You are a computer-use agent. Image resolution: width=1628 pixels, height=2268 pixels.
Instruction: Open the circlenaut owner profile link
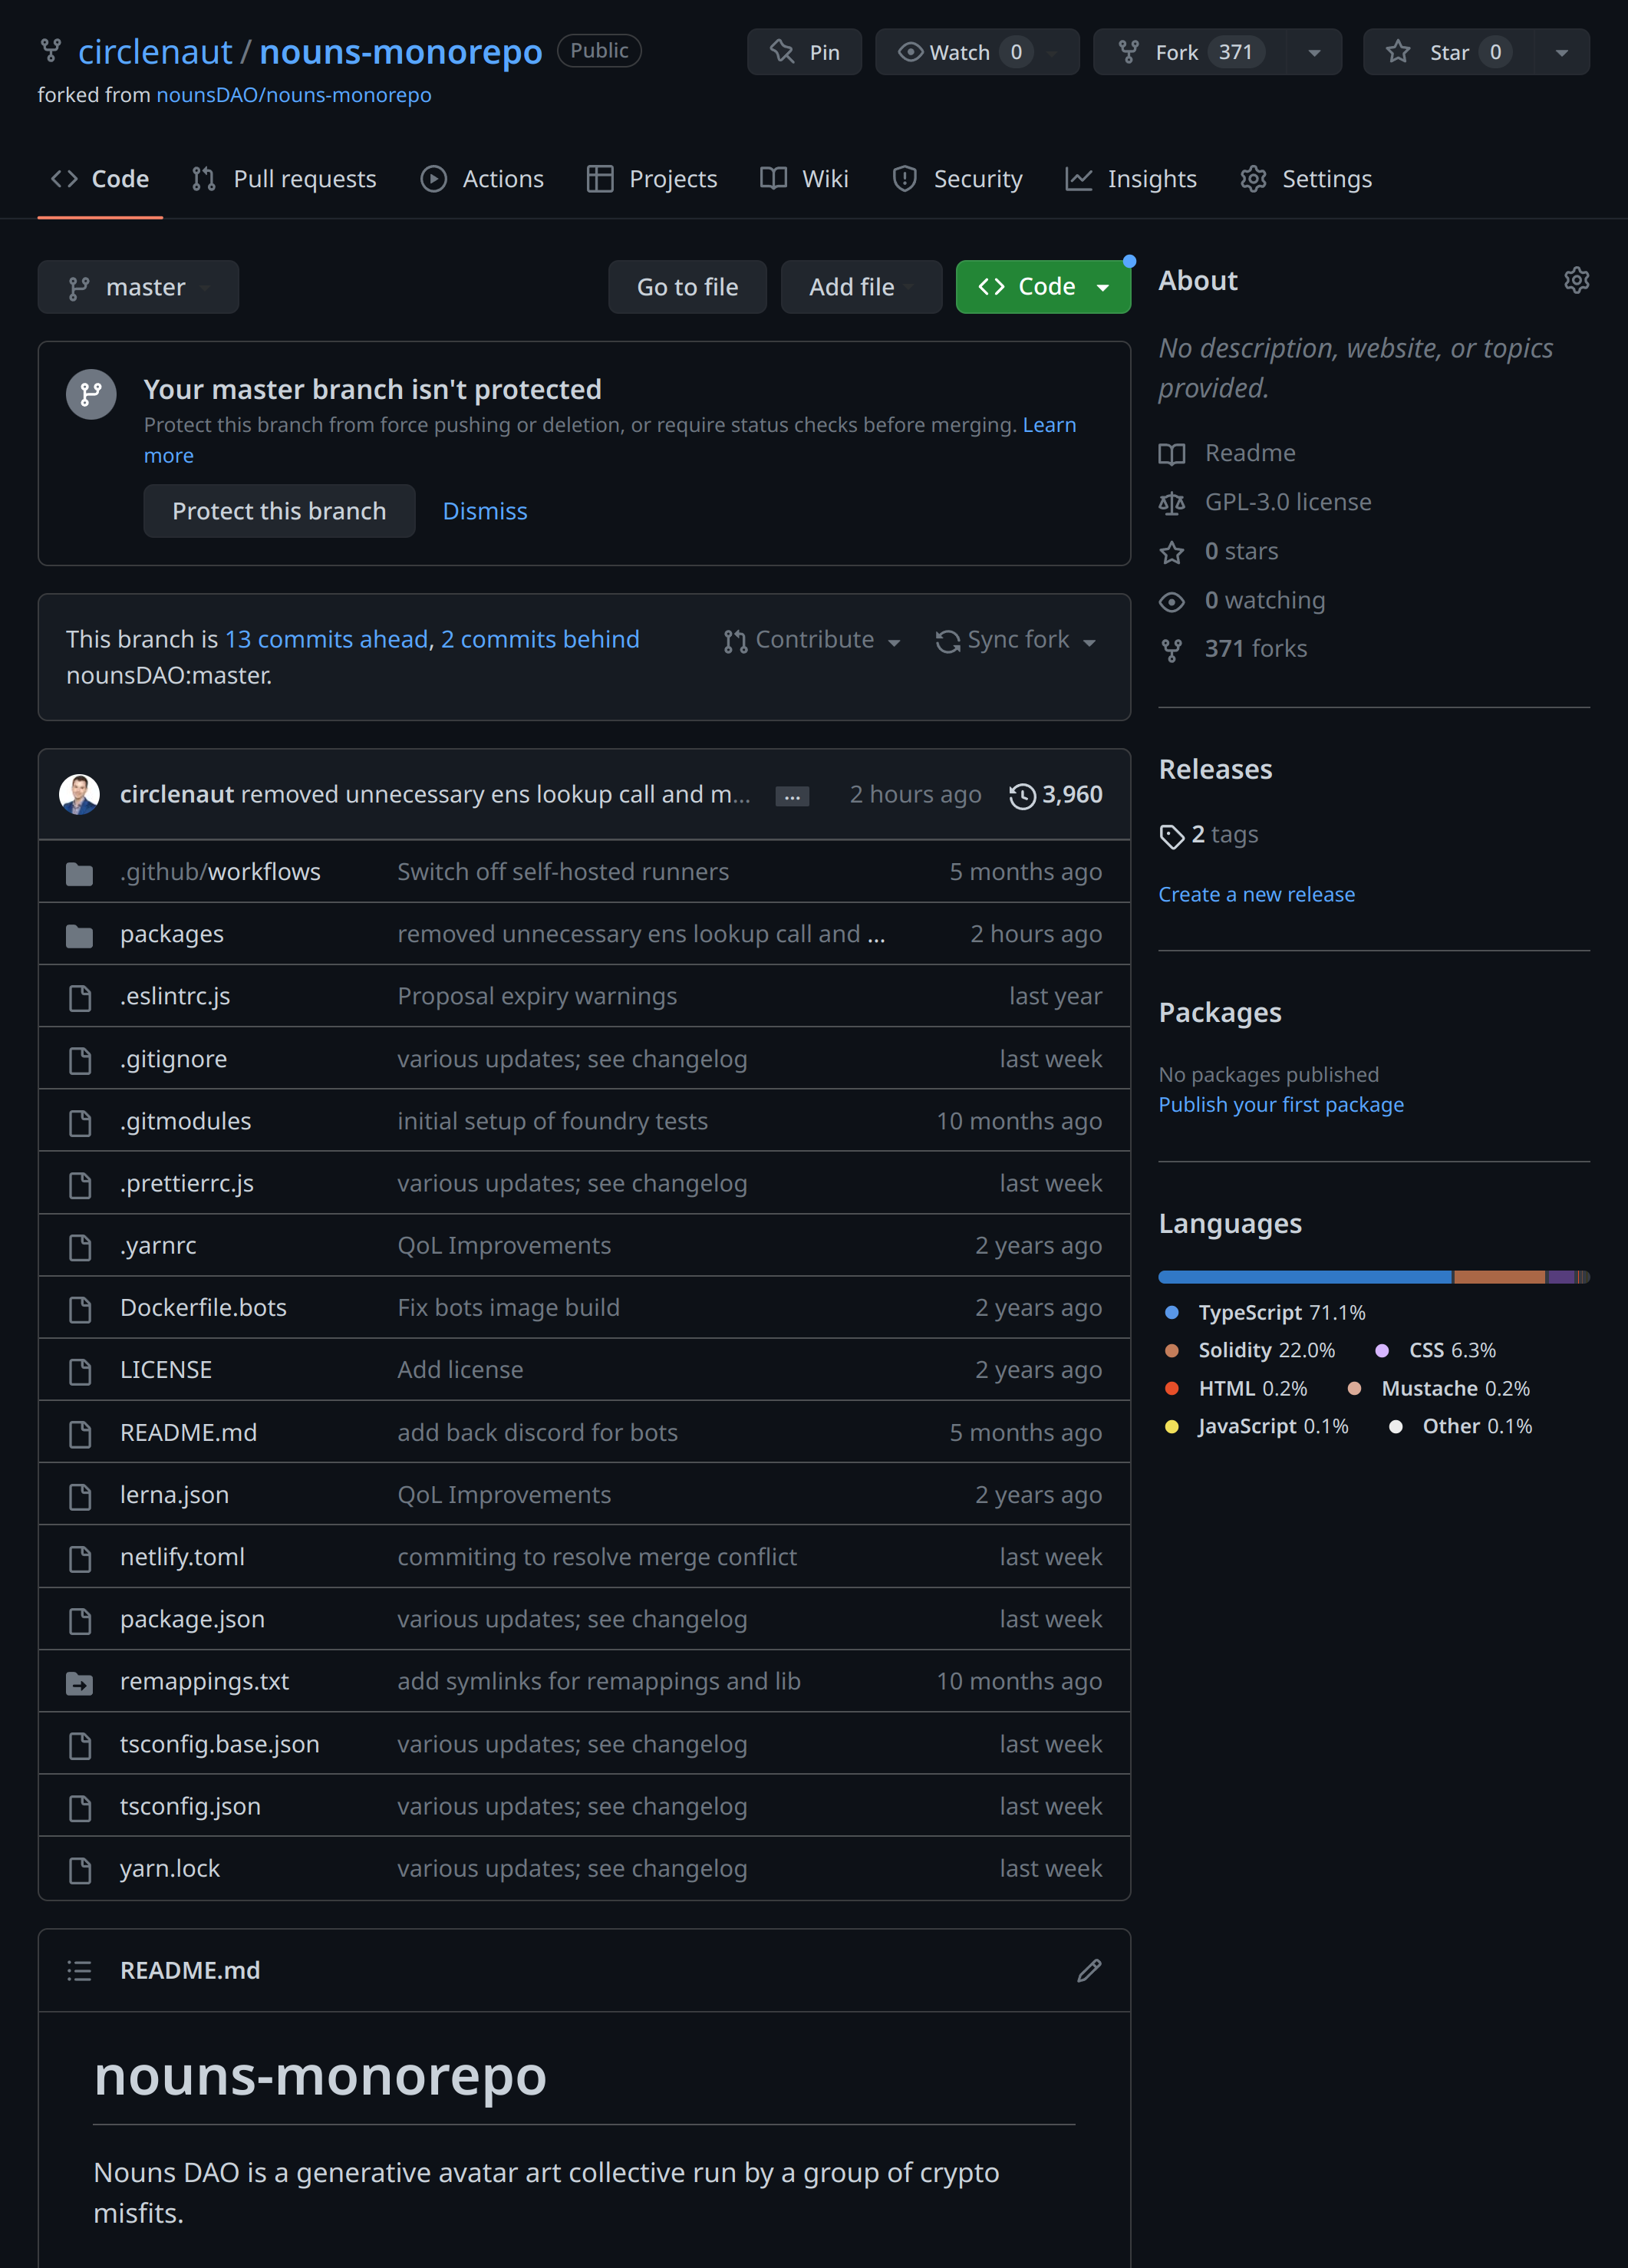[x=155, y=51]
